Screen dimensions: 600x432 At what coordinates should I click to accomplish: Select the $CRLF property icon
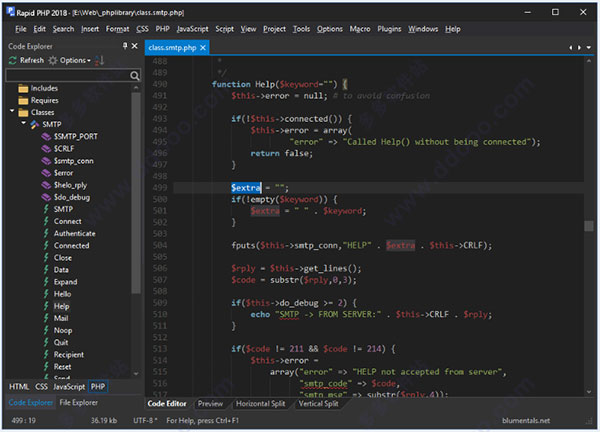46,149
